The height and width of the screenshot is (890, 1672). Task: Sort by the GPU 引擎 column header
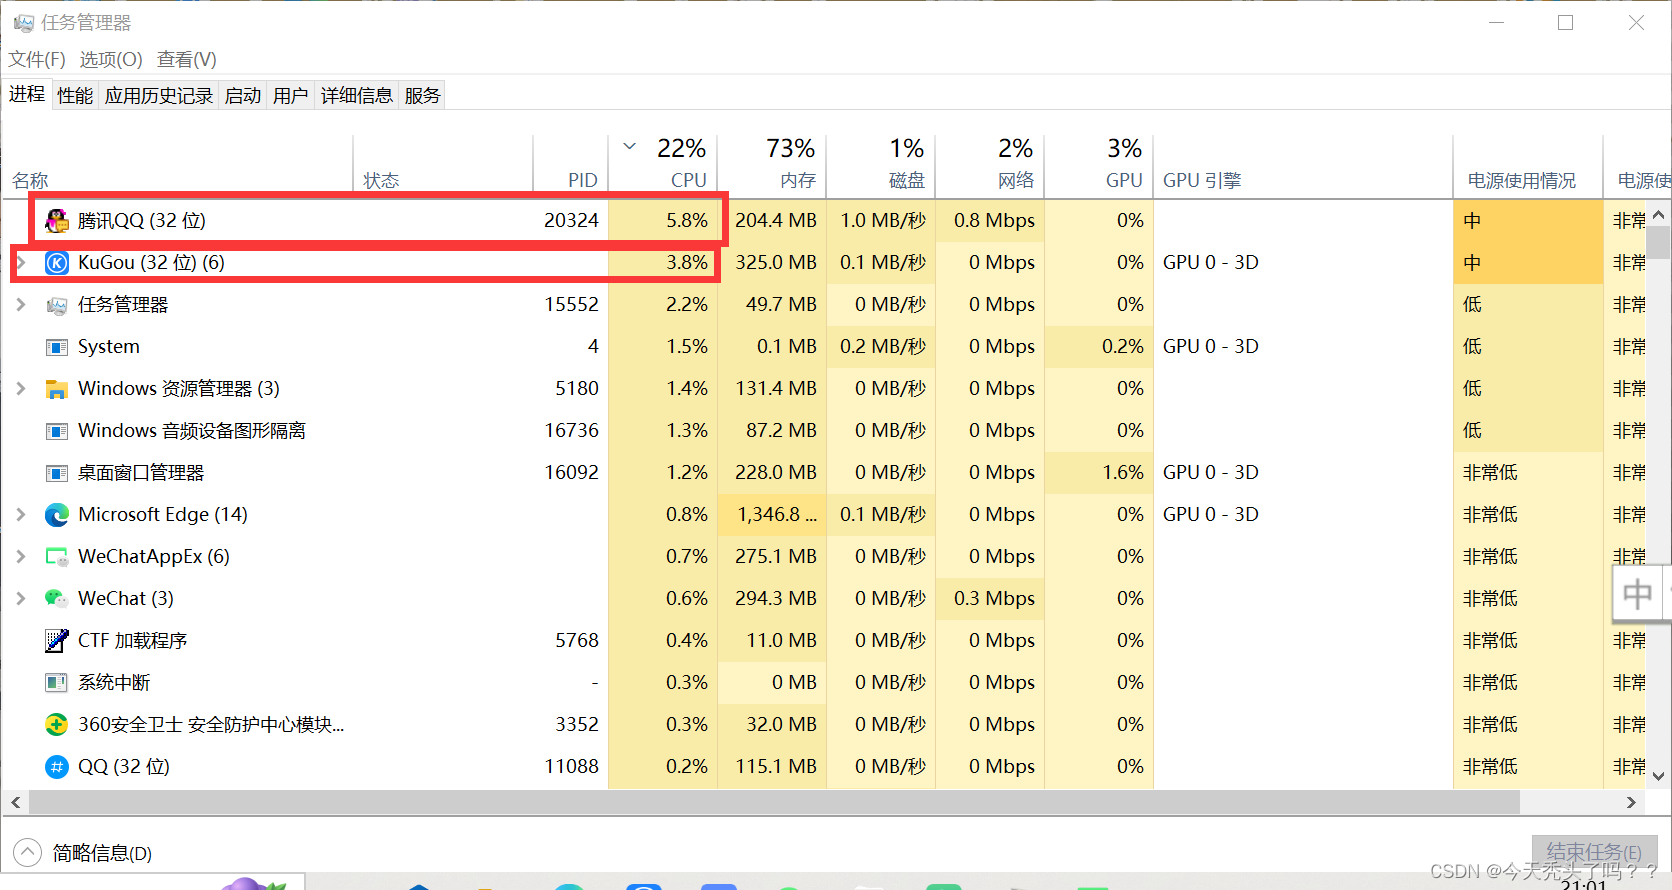point(1303,166)
